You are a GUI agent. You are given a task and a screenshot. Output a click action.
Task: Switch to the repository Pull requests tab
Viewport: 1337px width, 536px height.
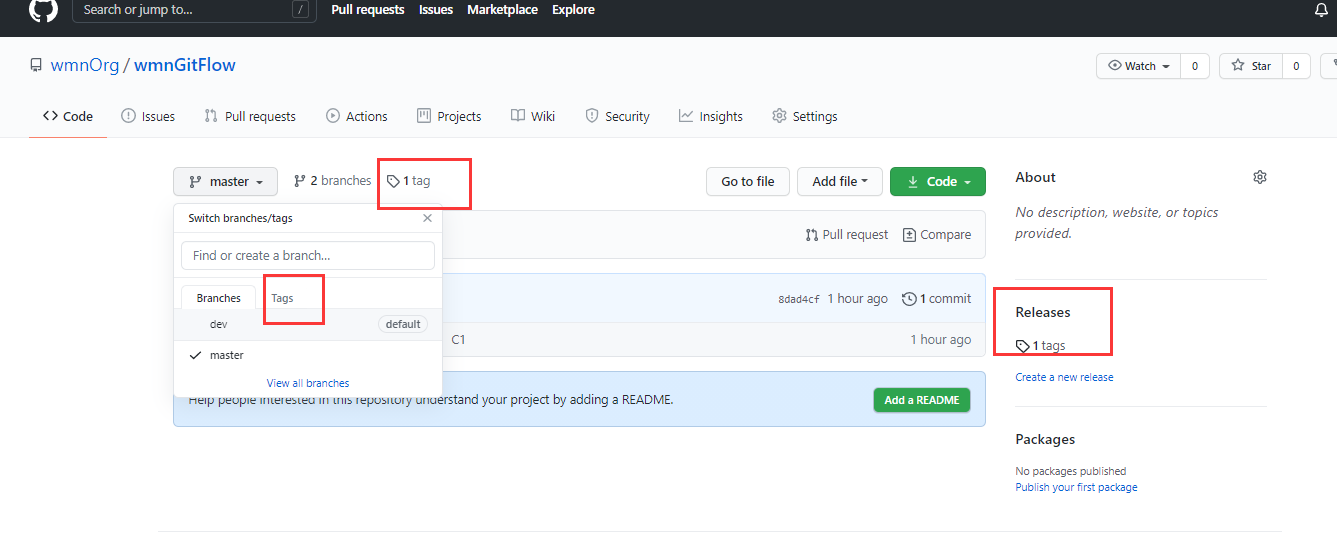click(250, 116)
